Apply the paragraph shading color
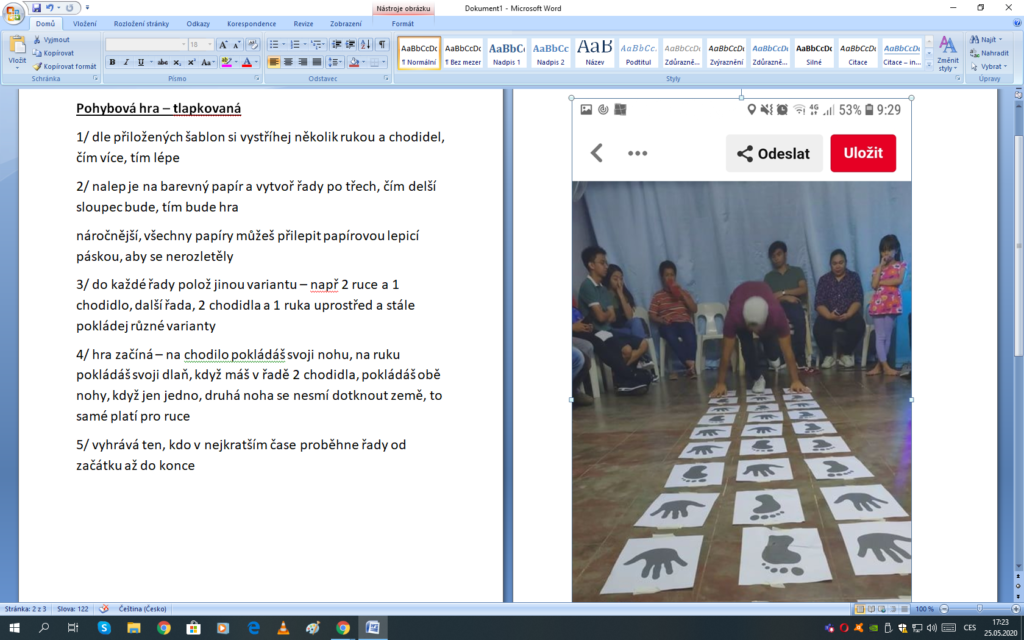Viewport: 1024px width, 640px height. coord(354,62)
